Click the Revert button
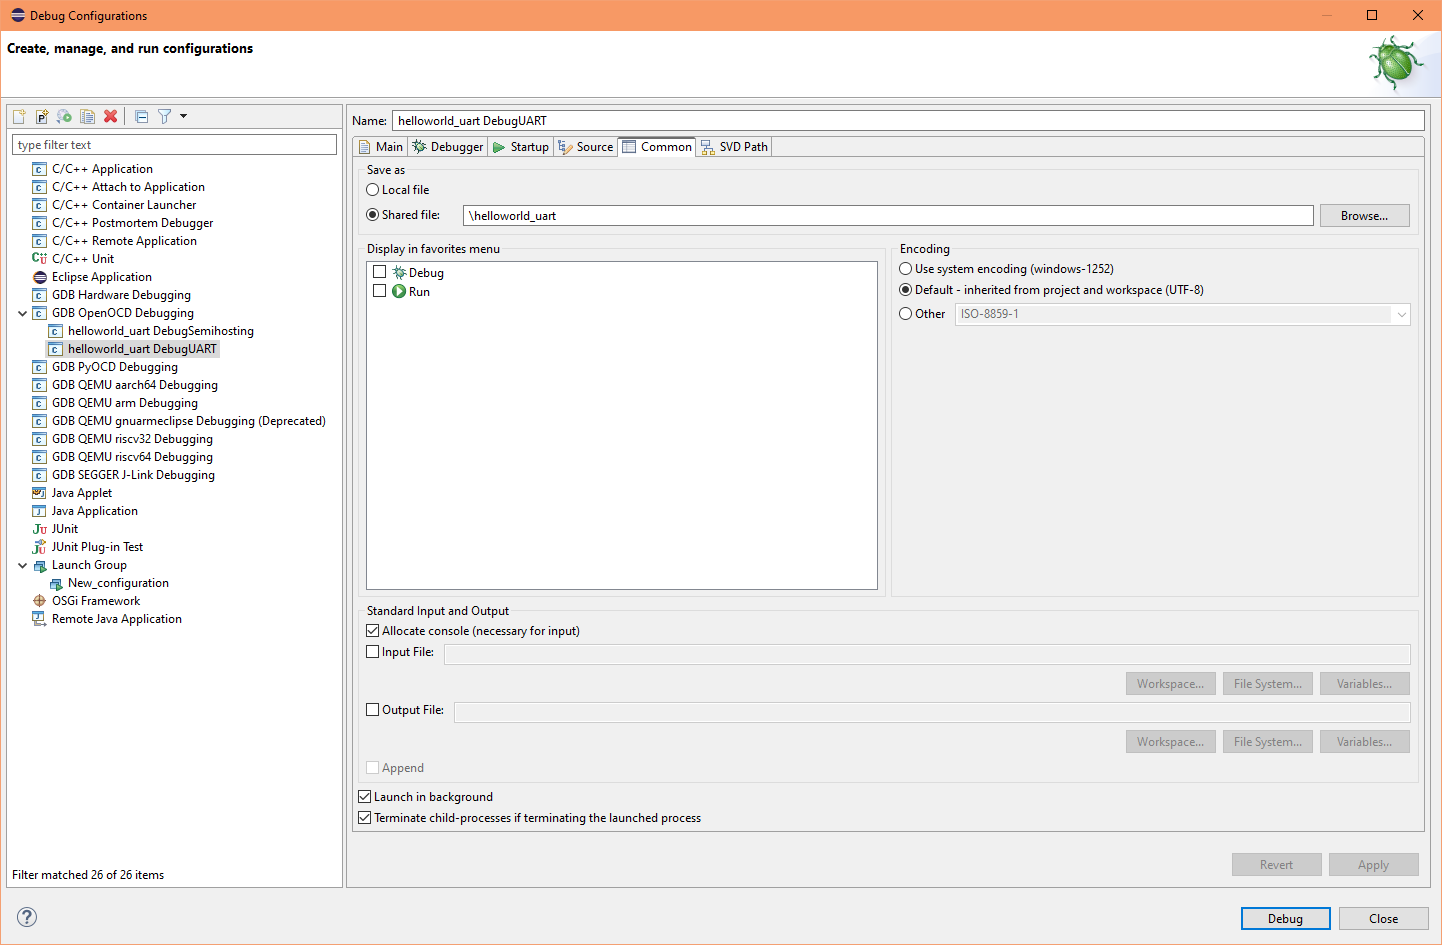Screen dimensions: 1442x945 1276,865
